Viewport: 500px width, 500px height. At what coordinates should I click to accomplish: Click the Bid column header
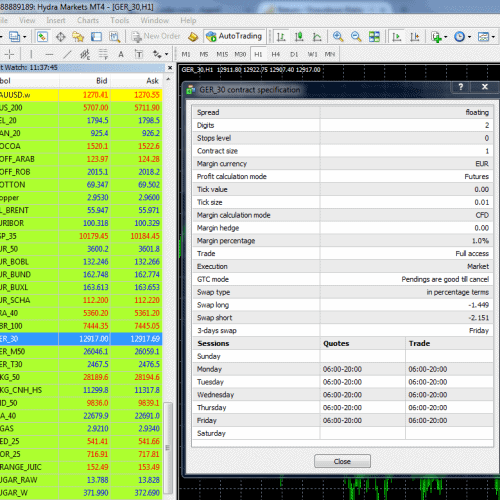click(x=102, y=81)
